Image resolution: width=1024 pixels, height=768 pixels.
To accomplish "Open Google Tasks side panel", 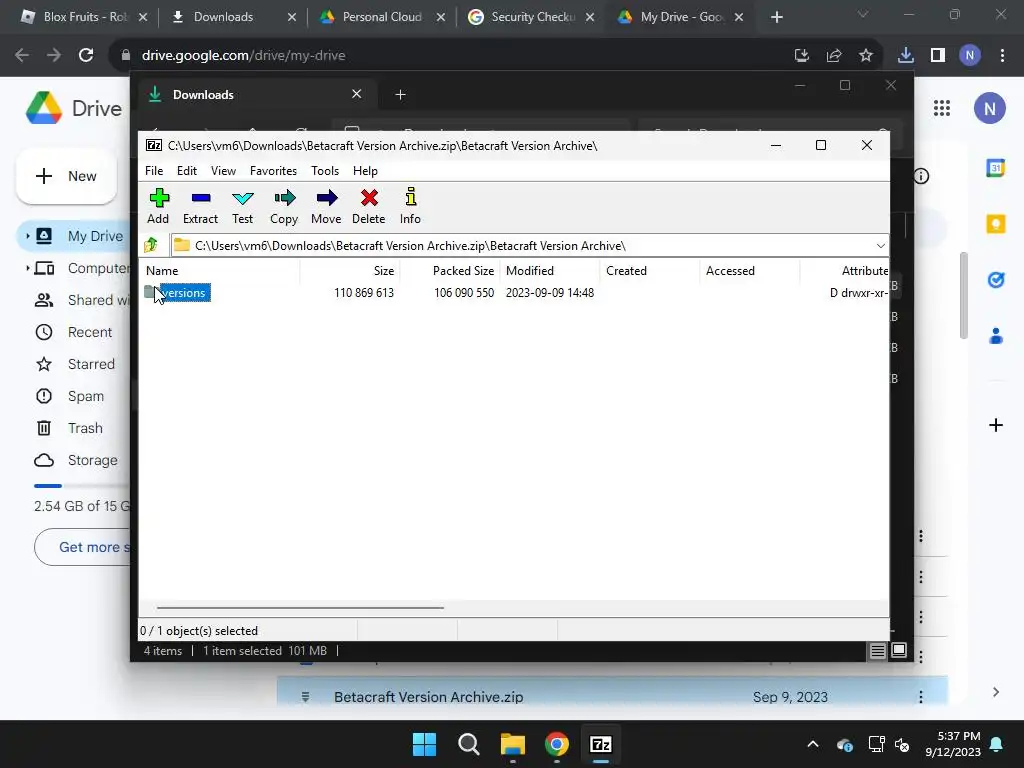I will pyautogui.click(x=996, y=280).
